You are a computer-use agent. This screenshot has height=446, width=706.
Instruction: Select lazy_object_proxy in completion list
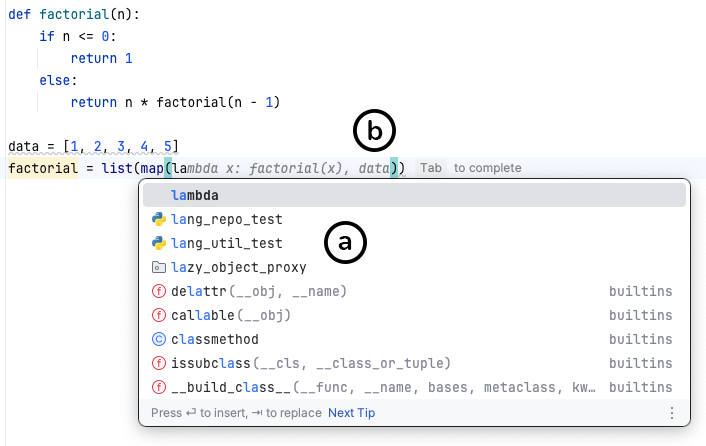(x=239, y=267)
